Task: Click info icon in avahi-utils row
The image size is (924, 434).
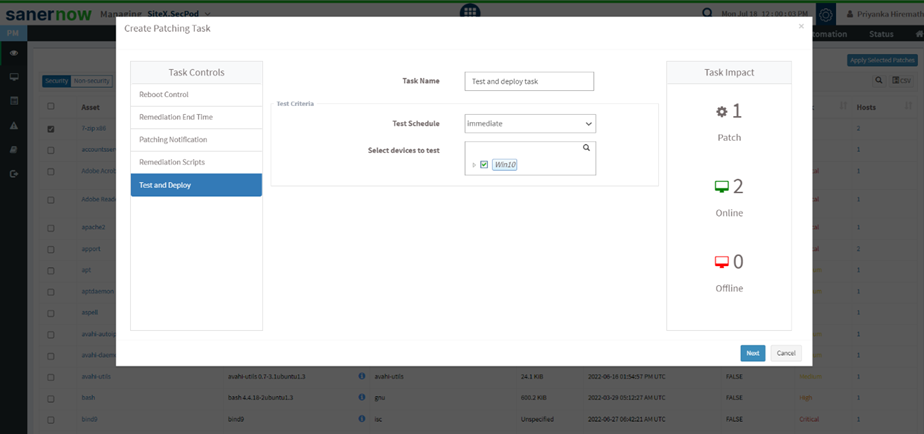Action: pyautogui.click(x=362, y=376)
